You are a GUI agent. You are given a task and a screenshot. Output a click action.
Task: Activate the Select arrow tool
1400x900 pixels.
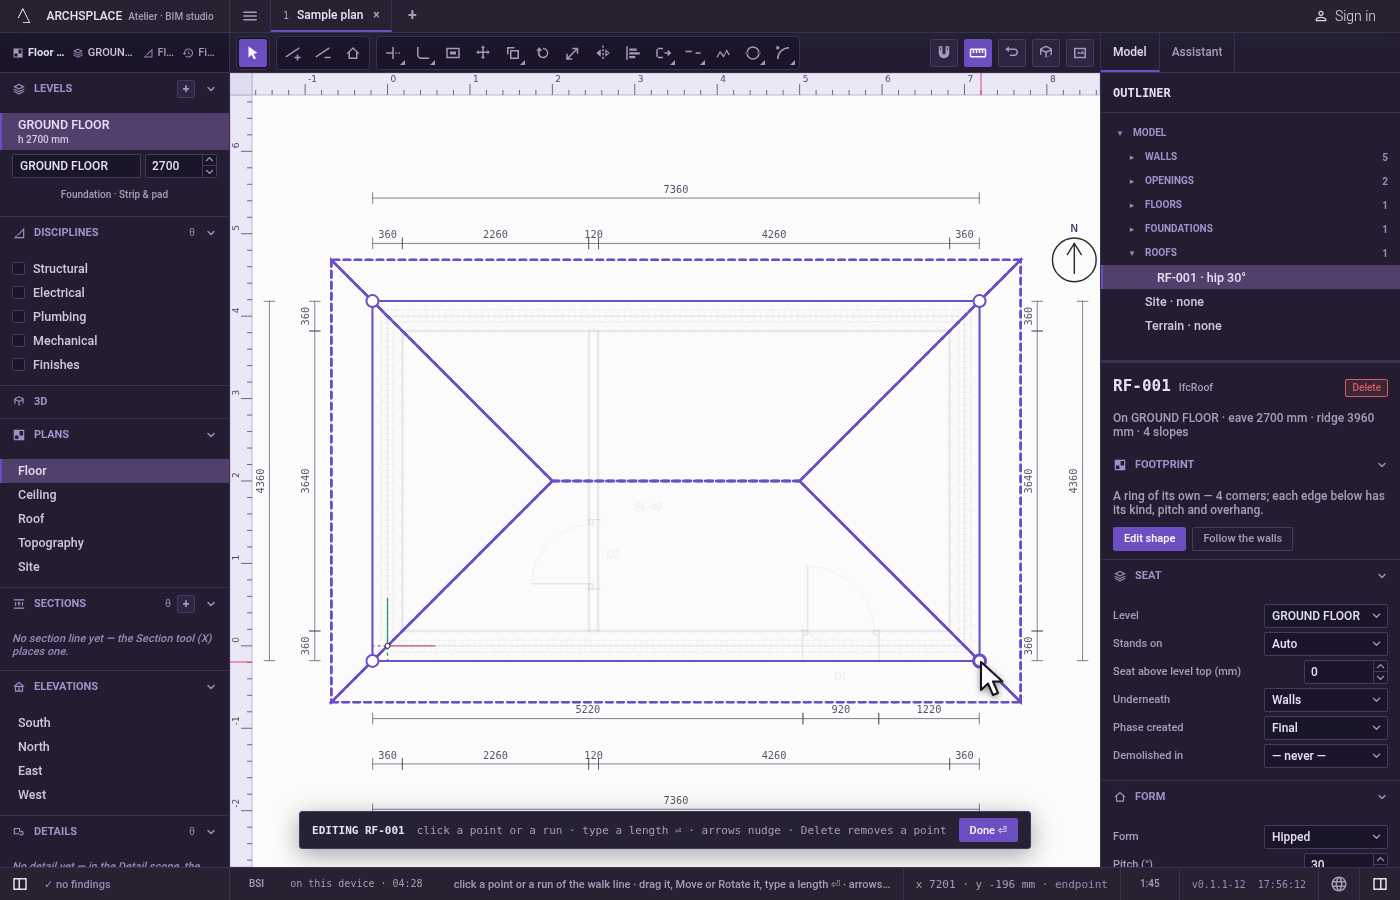(253, 53)
